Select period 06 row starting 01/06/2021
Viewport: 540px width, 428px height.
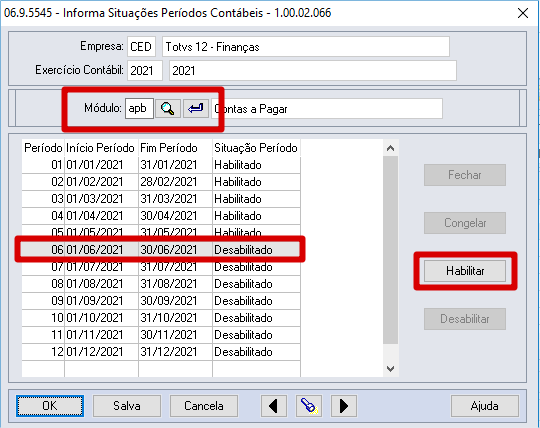click(x=161, y=250)
